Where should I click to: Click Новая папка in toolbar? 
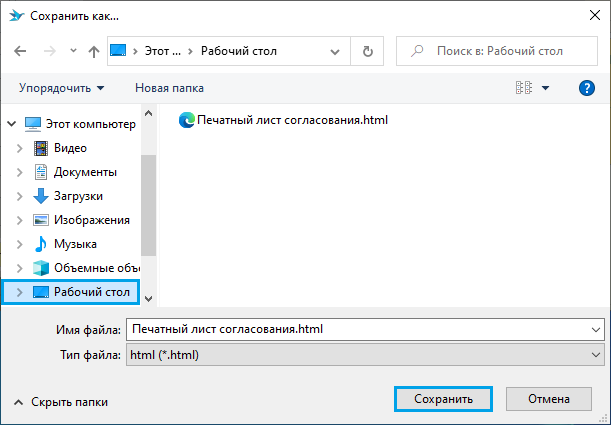[169, 88]
